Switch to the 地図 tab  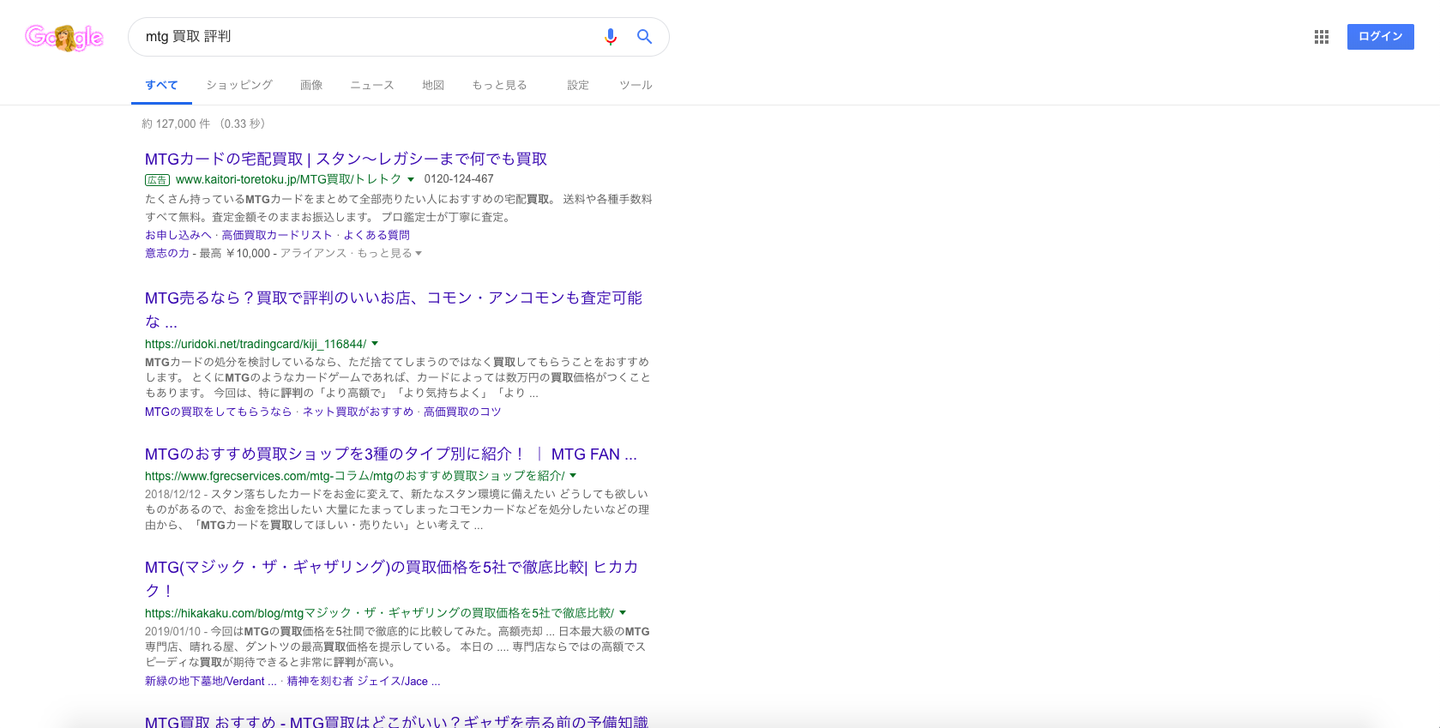pos(433,85)
